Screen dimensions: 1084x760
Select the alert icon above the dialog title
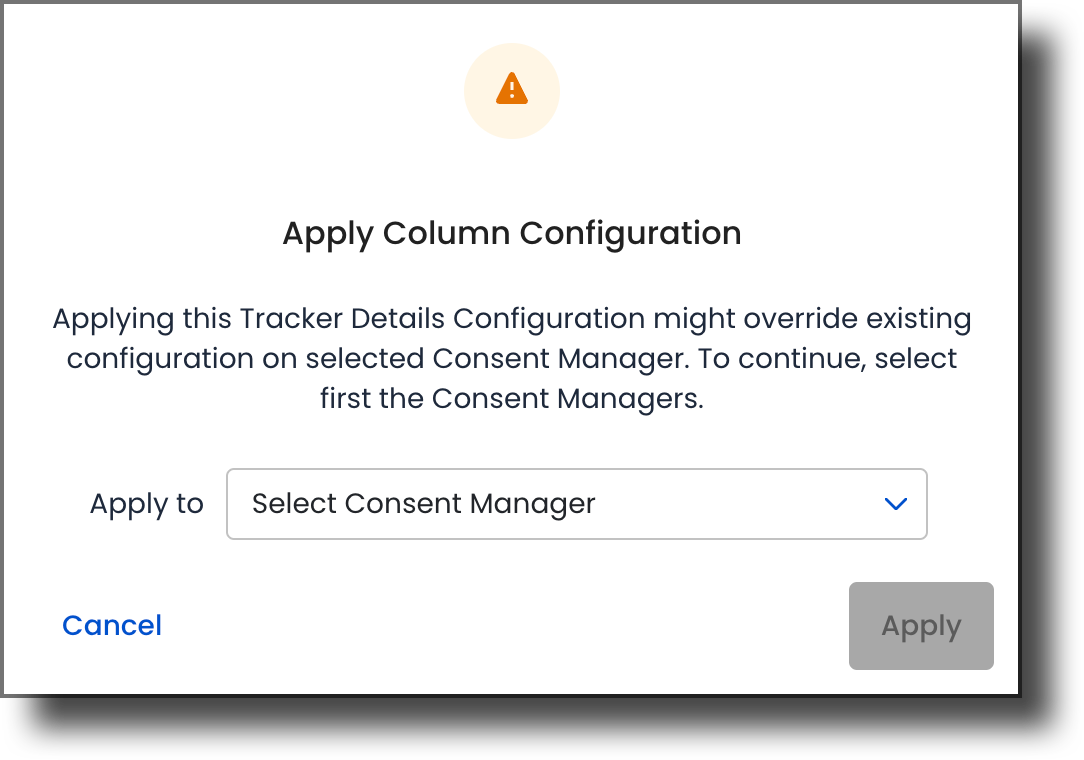pyautogui.click(x=512, y=90)
